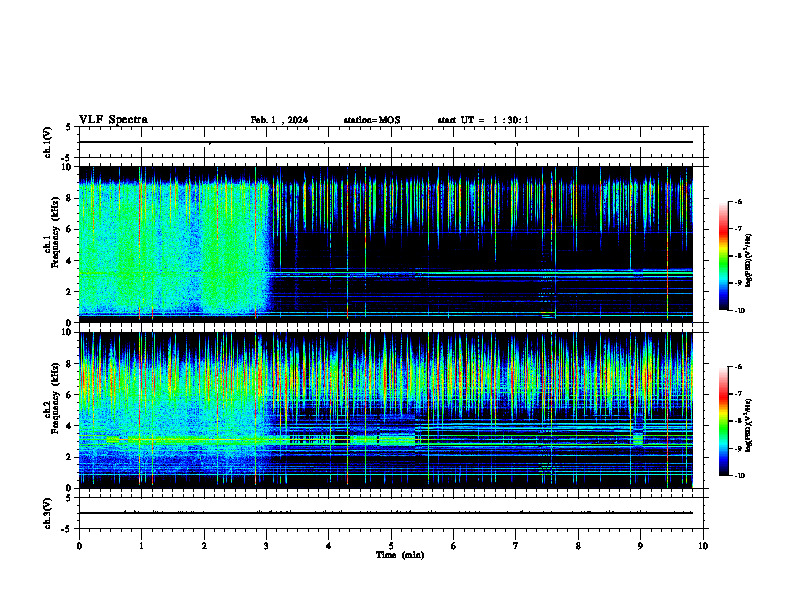Click the time axis tick label "3"
The image size is (792, 612).
(x=266, y=546)
